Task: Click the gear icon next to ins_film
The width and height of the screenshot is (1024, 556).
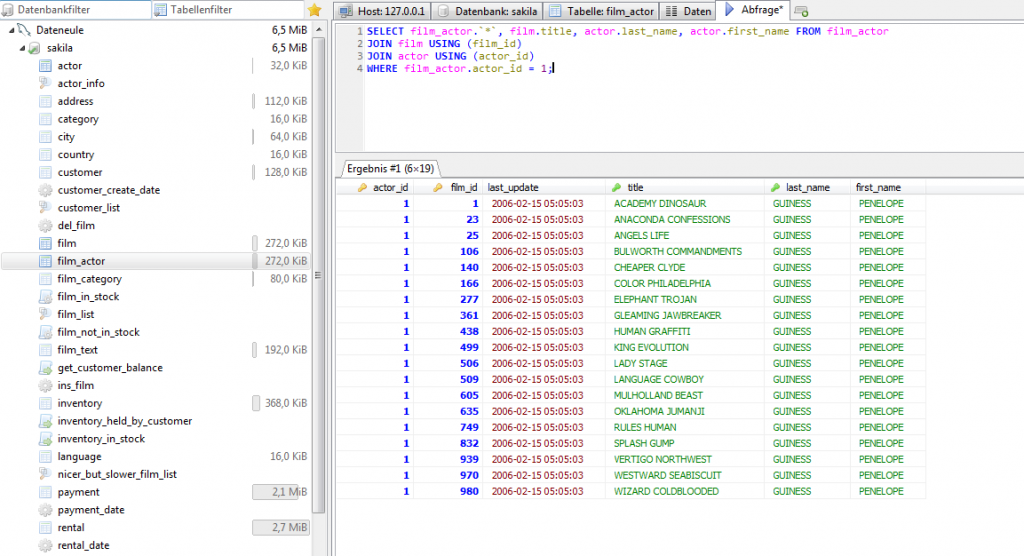Action: pos(45,385)
